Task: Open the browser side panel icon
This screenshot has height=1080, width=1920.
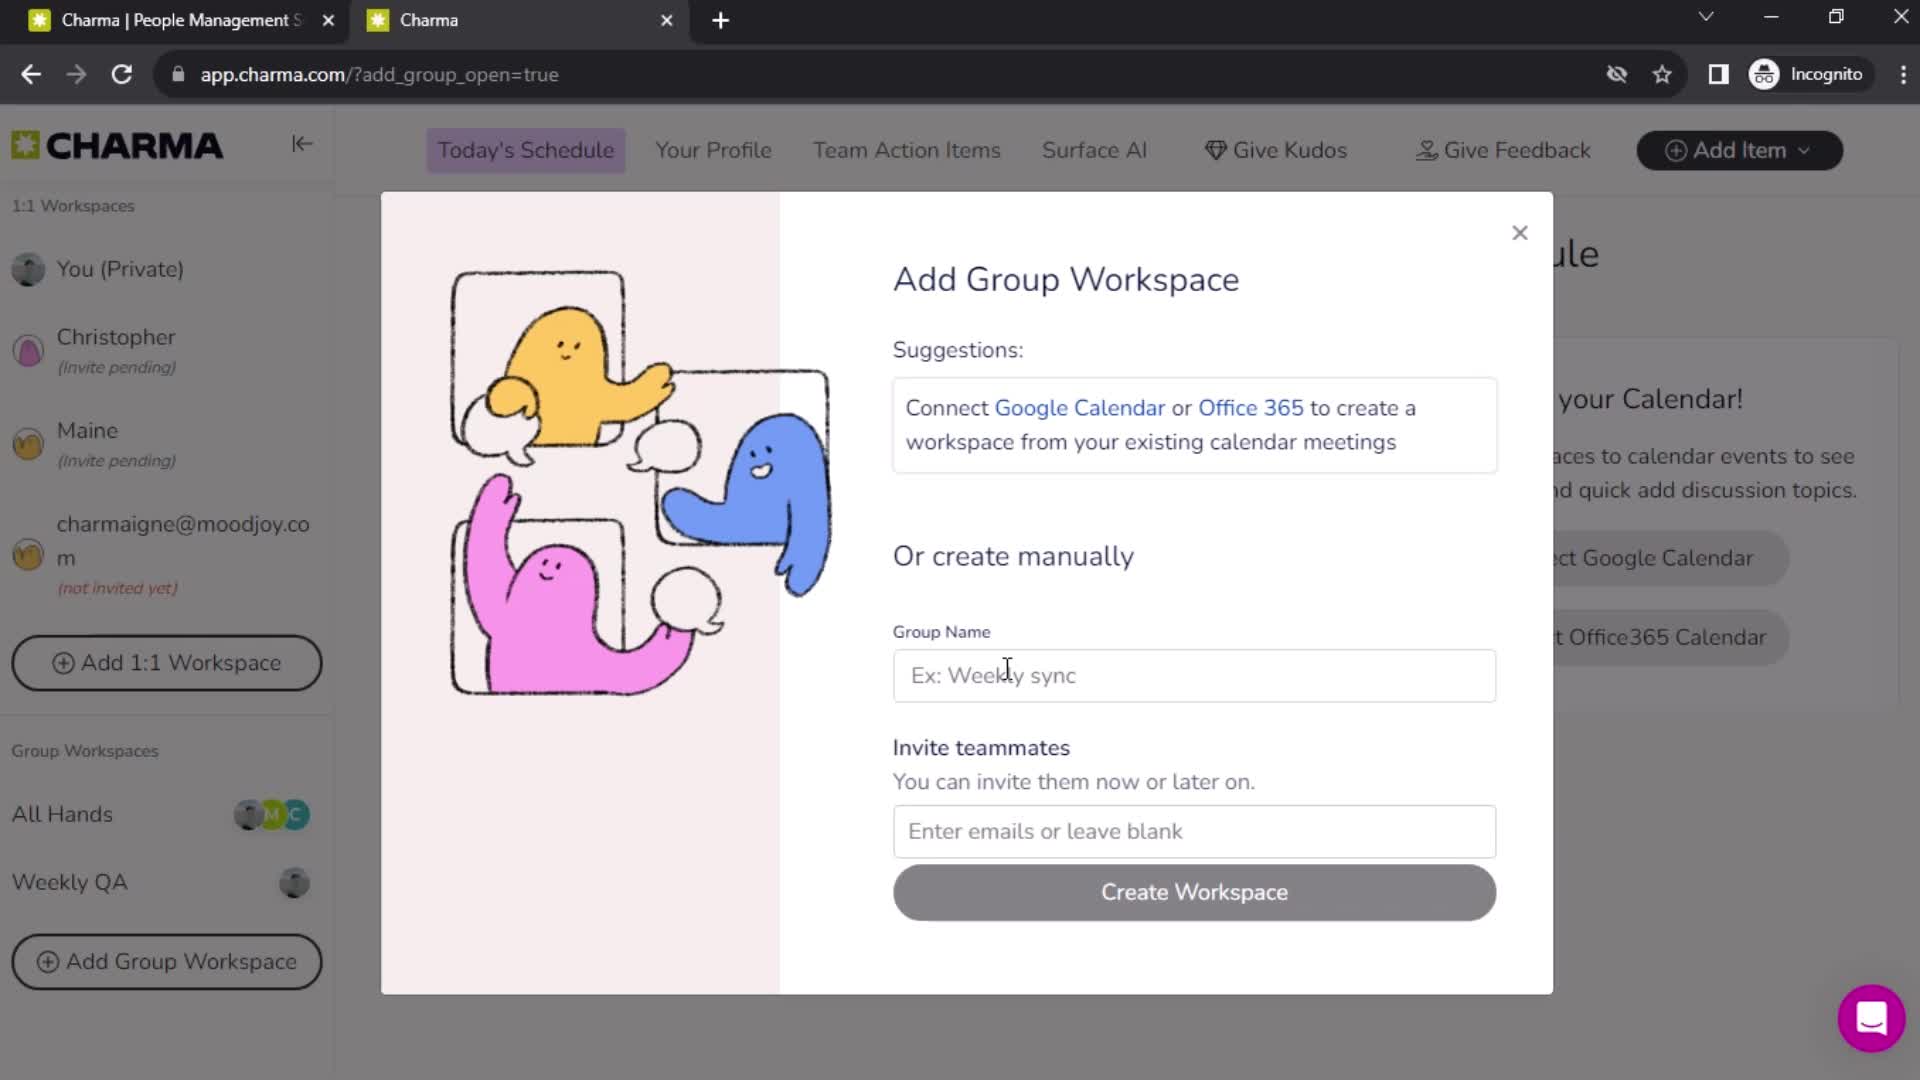Action: coord(1718,74)
